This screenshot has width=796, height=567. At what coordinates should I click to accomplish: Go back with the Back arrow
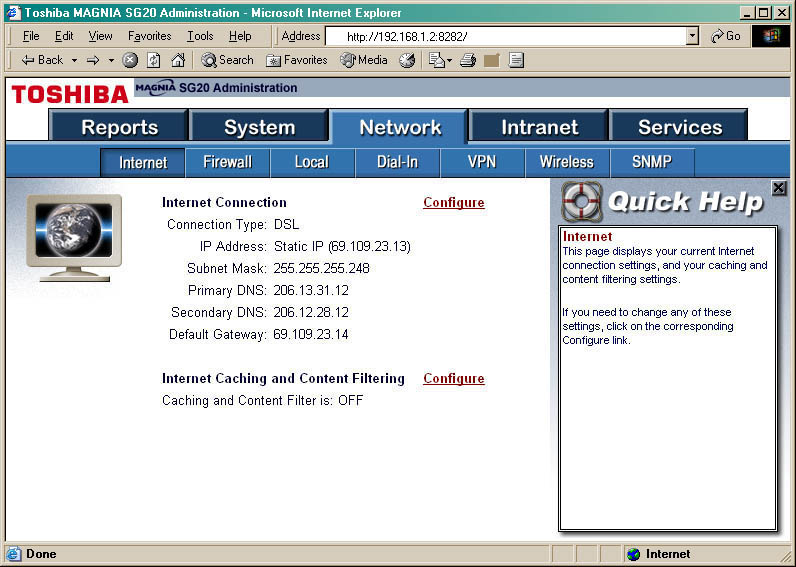(42, 60)
